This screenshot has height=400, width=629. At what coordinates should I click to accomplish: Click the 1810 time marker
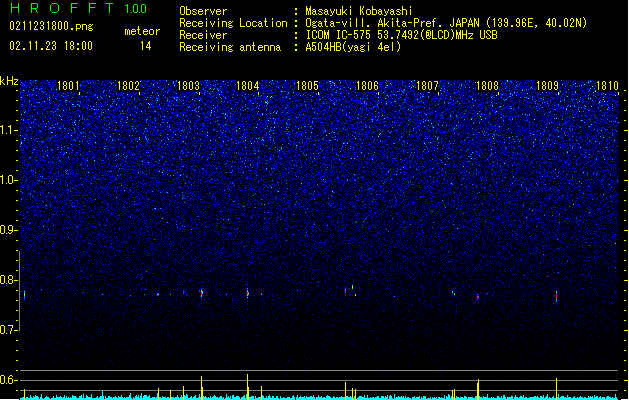point(607,85)
